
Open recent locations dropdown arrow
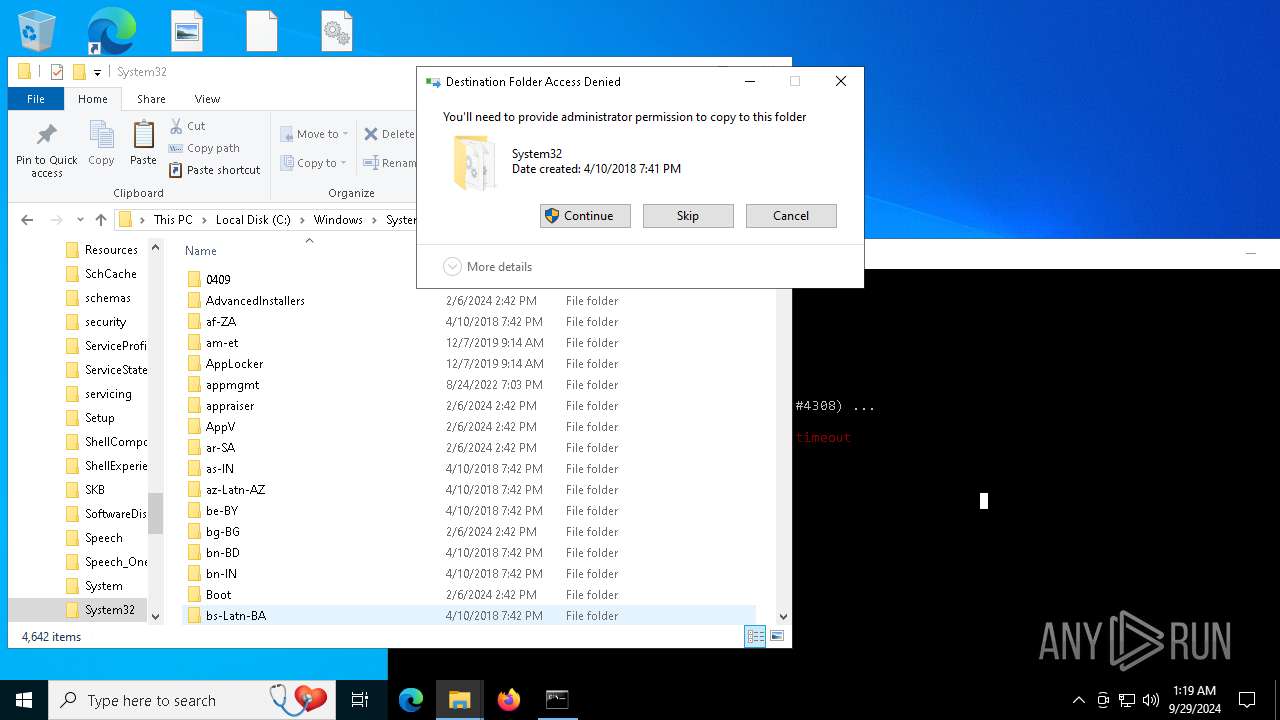80,220
